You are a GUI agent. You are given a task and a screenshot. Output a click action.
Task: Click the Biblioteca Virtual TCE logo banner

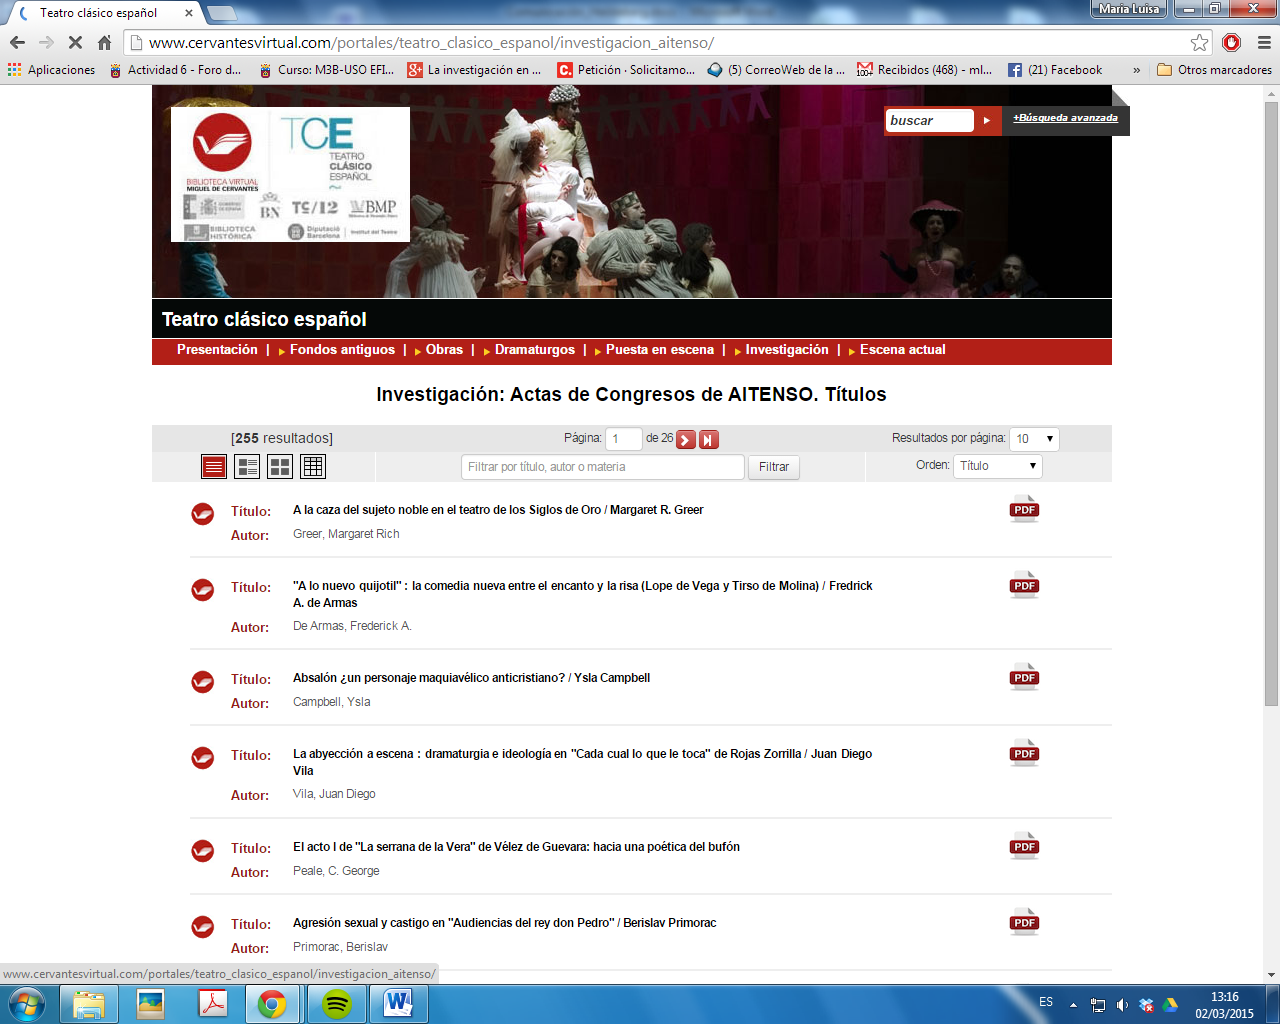290,174
